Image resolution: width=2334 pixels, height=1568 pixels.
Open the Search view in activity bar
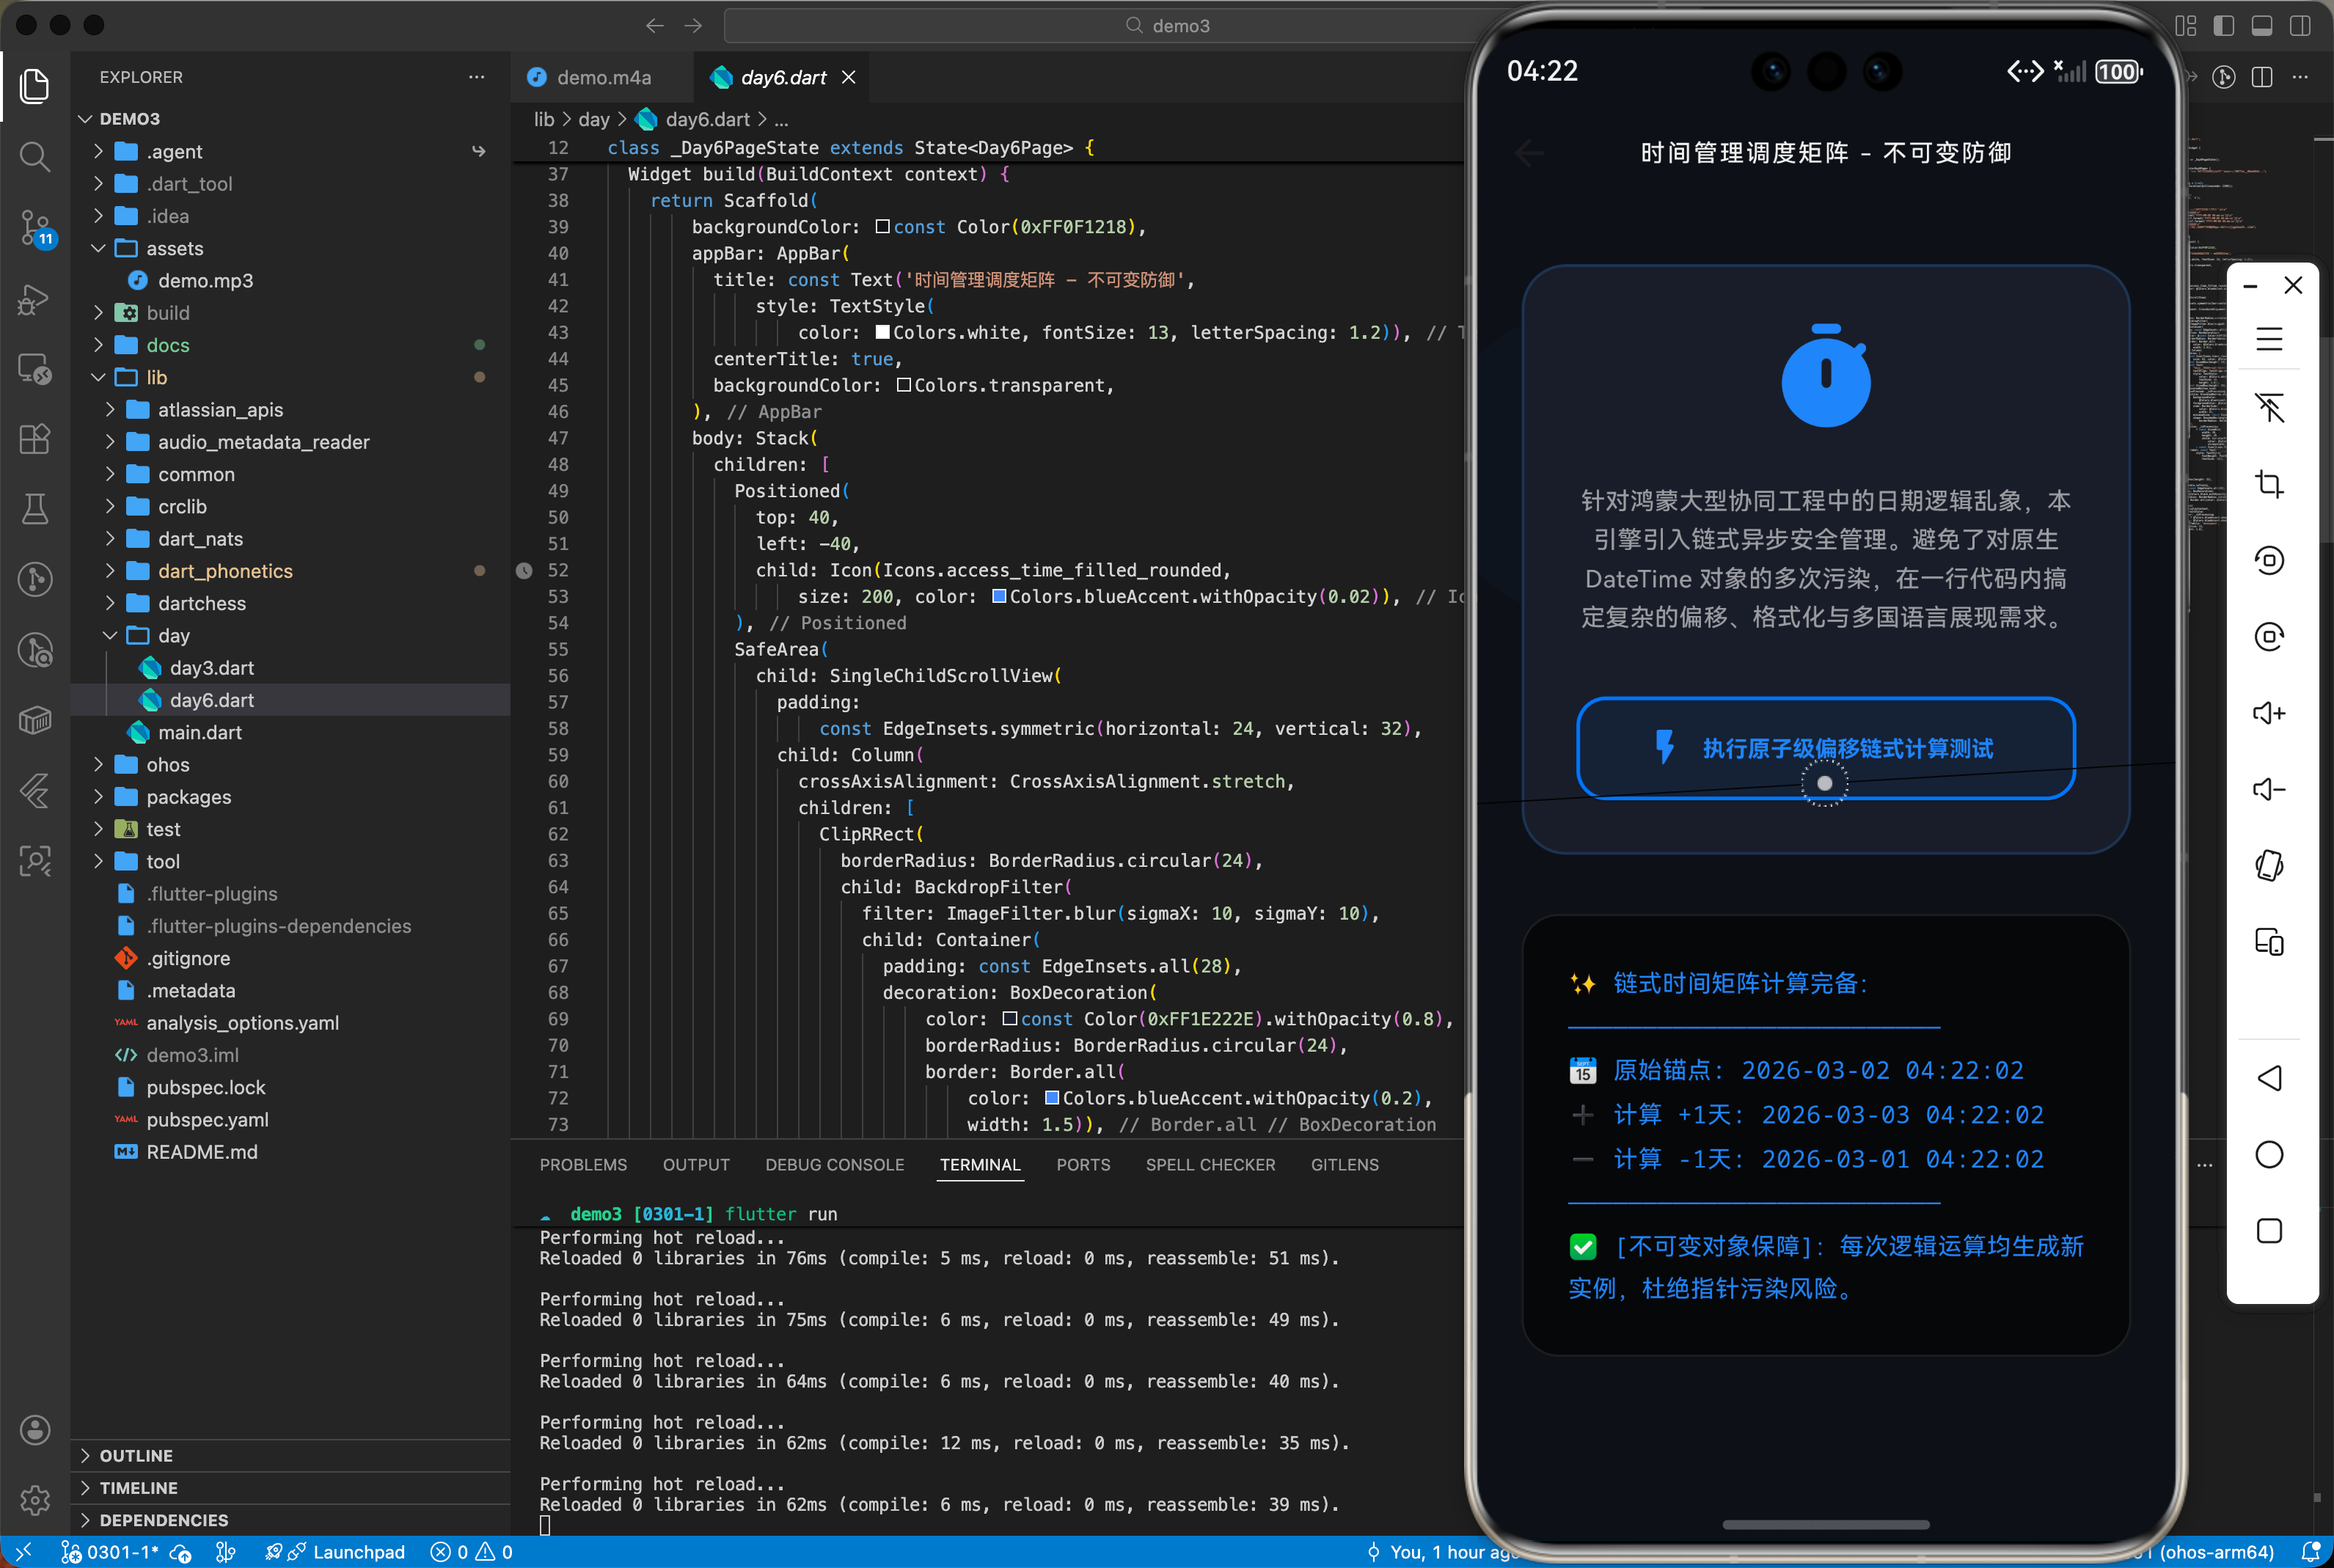coord(35,156)
